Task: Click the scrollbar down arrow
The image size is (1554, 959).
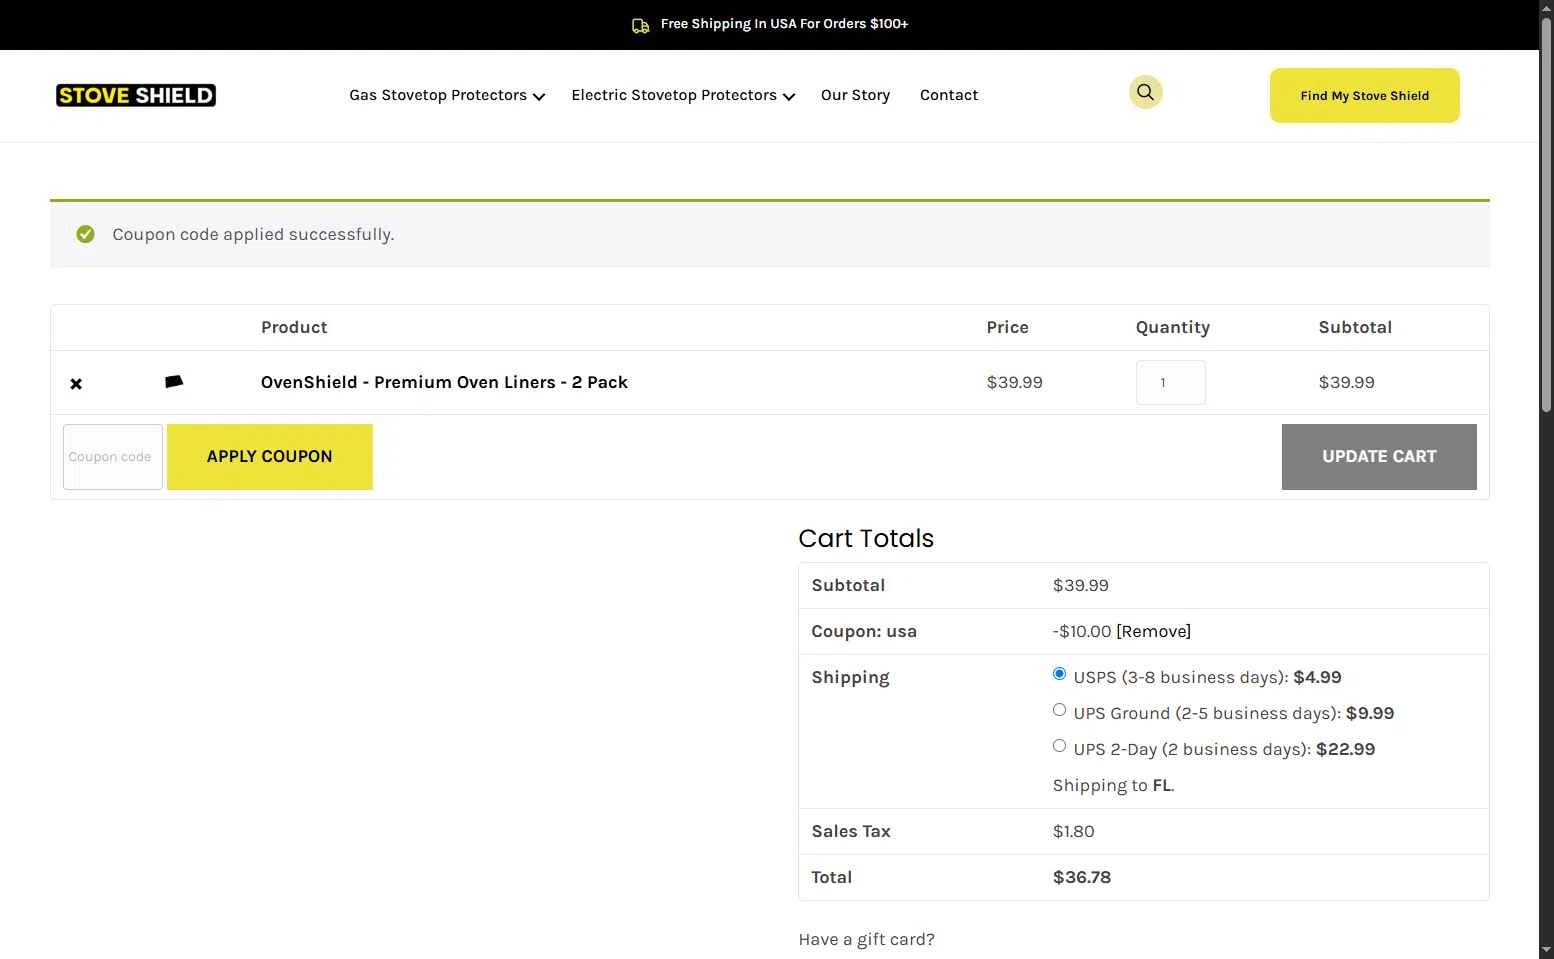Action: (x=1546, y=950)
